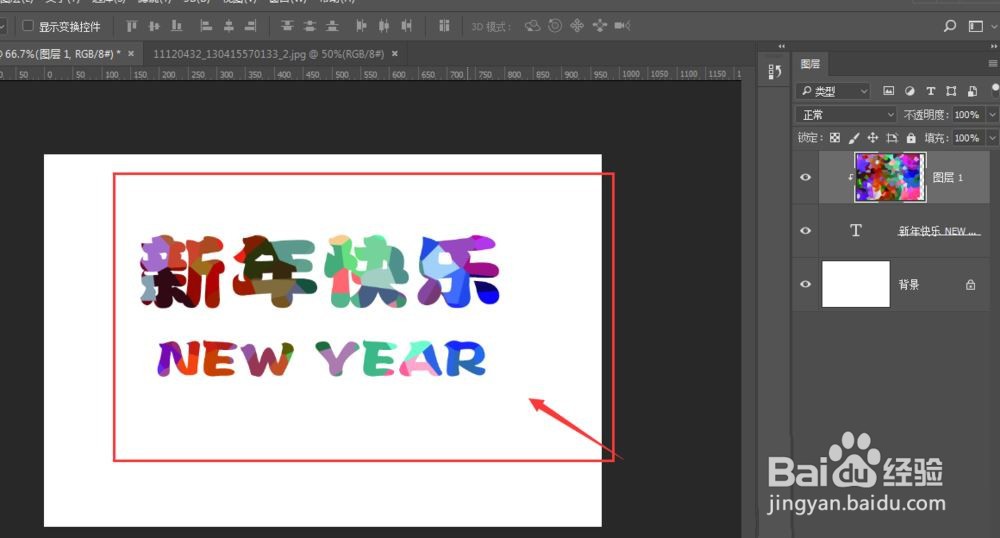Open the search magnifier icon in options bar

(x=950, y=26)
